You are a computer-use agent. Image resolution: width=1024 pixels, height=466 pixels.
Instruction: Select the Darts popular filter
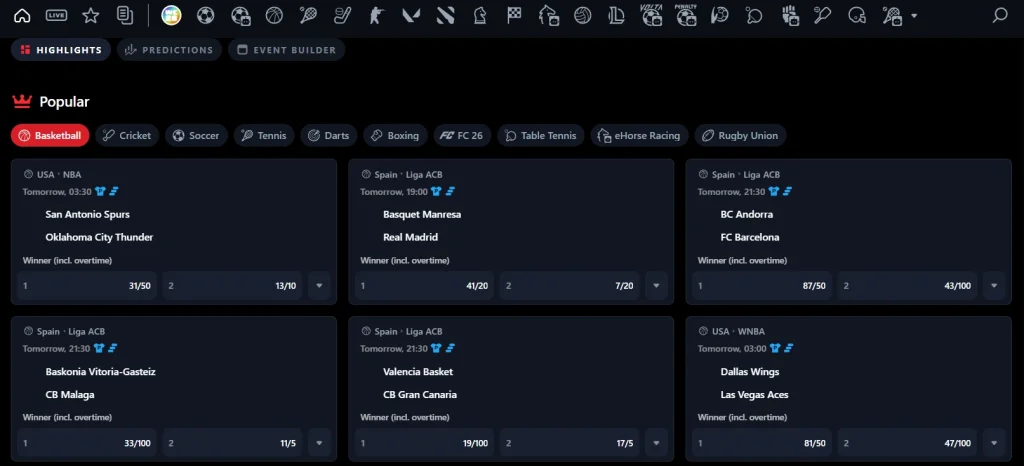[x=328, y=136]
